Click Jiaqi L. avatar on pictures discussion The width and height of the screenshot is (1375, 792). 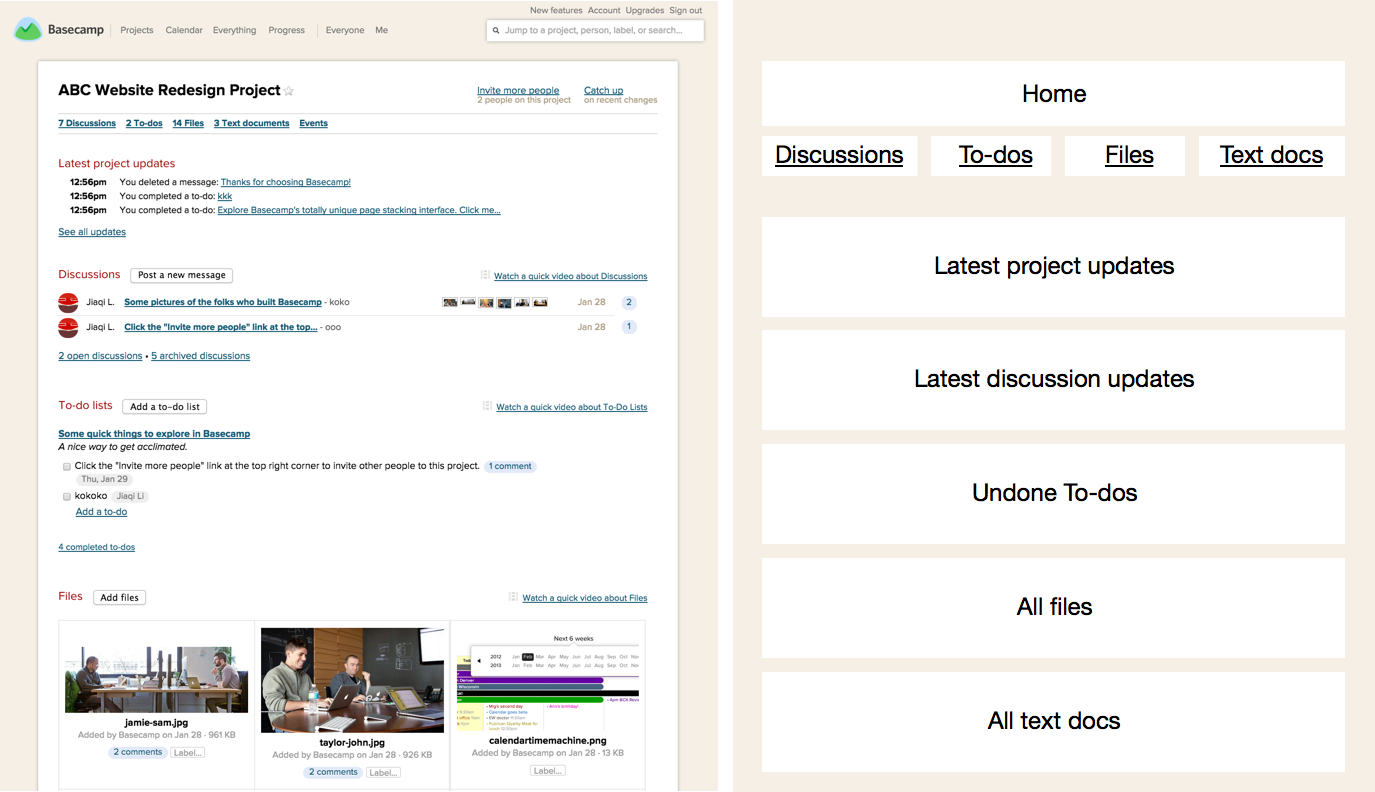68,302
